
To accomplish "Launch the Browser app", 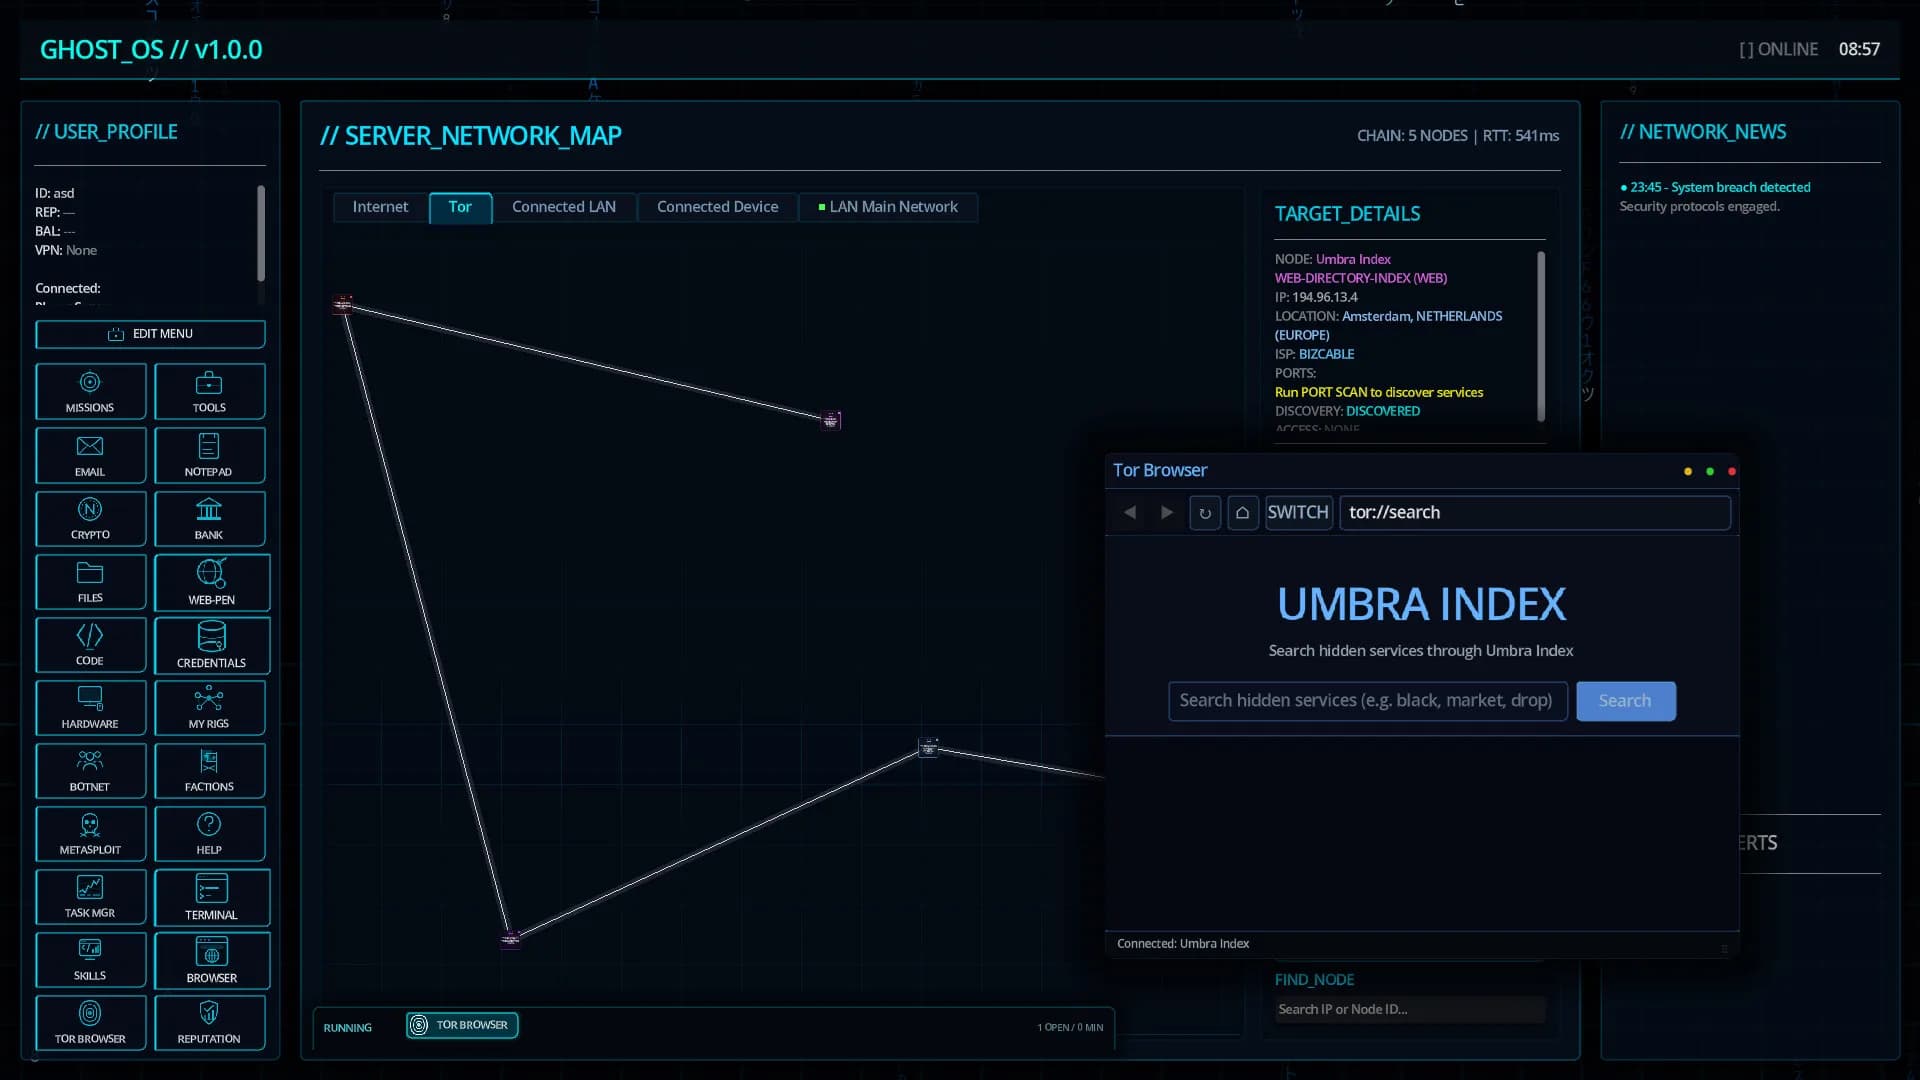I will [x=211, y=960].
